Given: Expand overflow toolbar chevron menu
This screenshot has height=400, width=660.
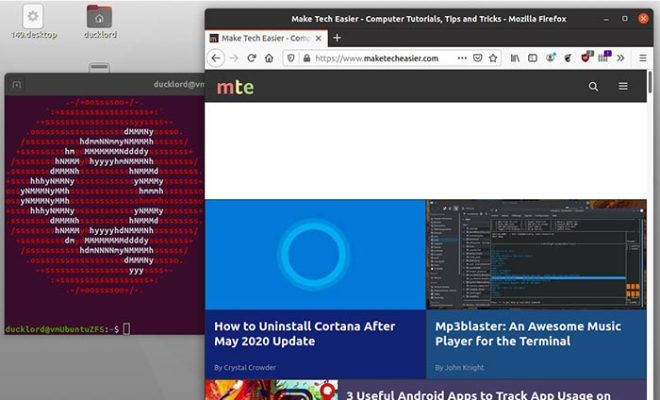Looking at the screenshot, I should pos(620,58).
